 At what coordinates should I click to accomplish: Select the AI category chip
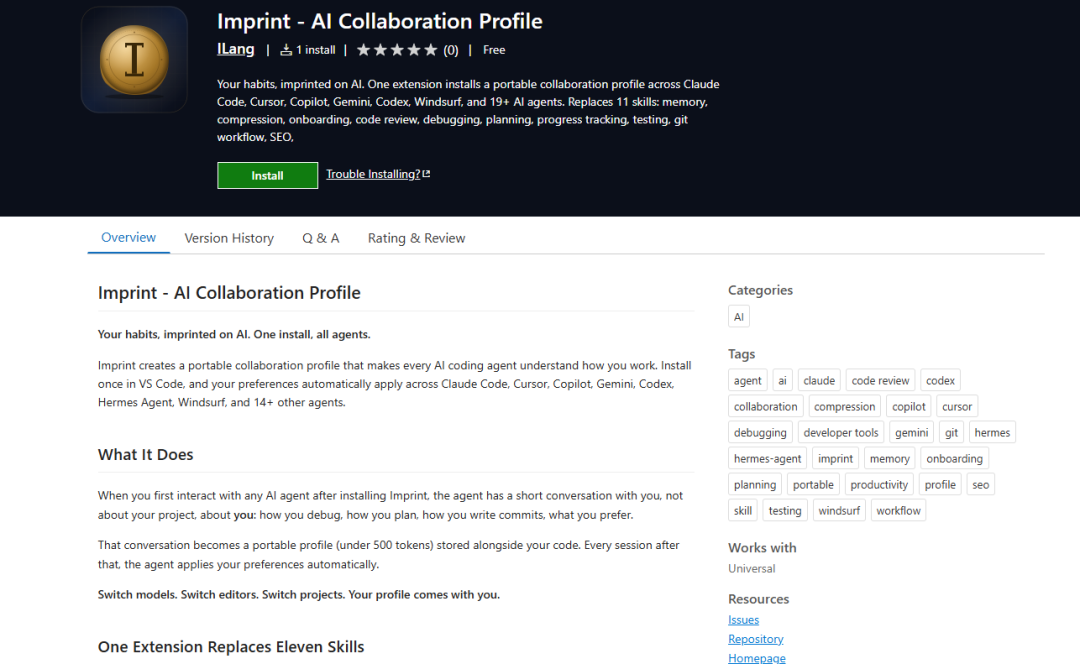tap(738, 317)
